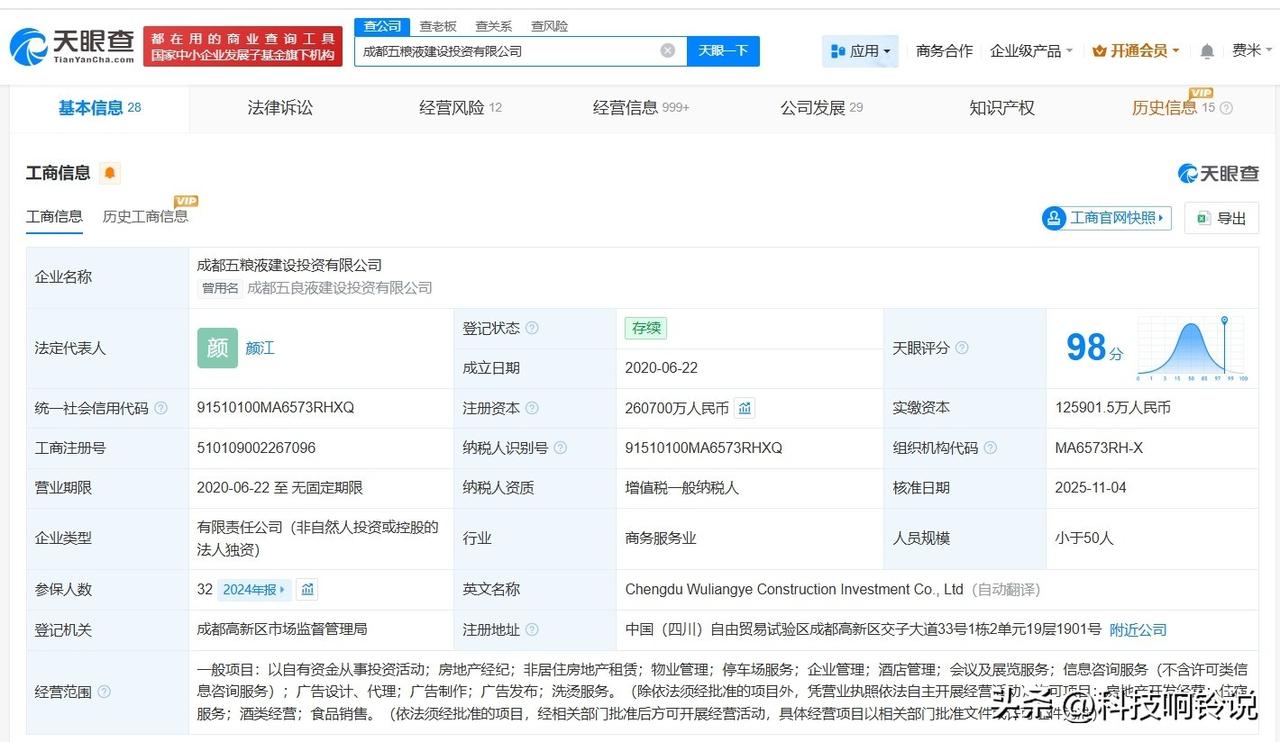
Task: Open the 开通会员 dropdown
Action: pyautogui.click(x=1136, y=51)
